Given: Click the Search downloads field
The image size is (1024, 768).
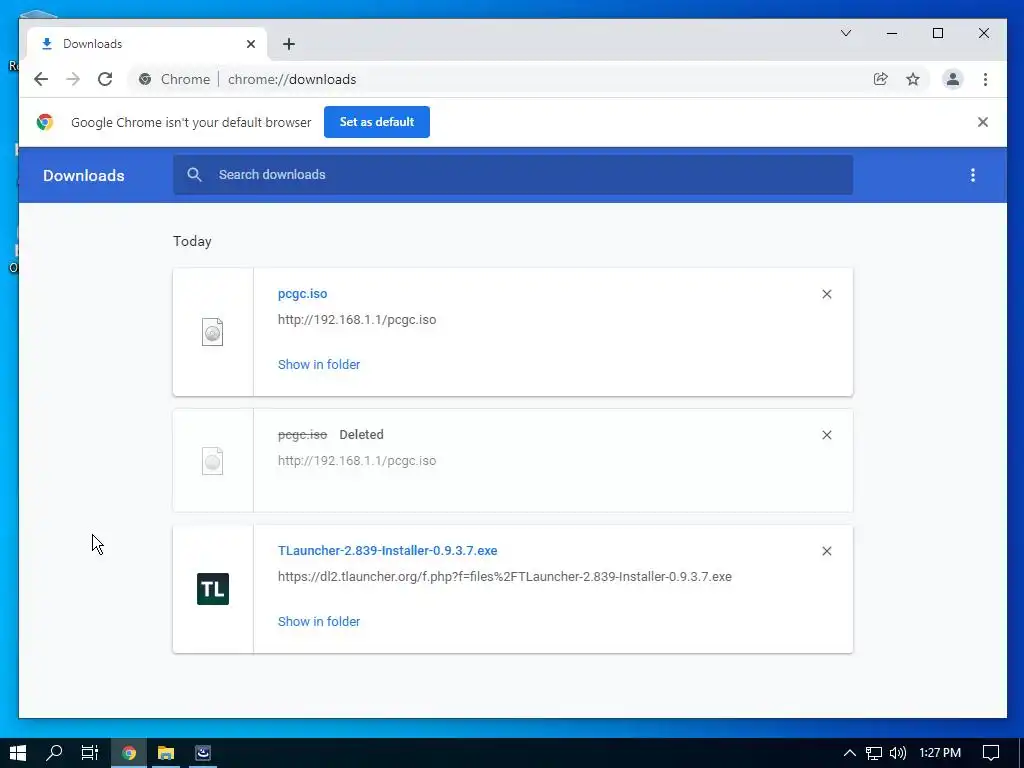Looking at the screenshot, I should (x=513, y=174).
